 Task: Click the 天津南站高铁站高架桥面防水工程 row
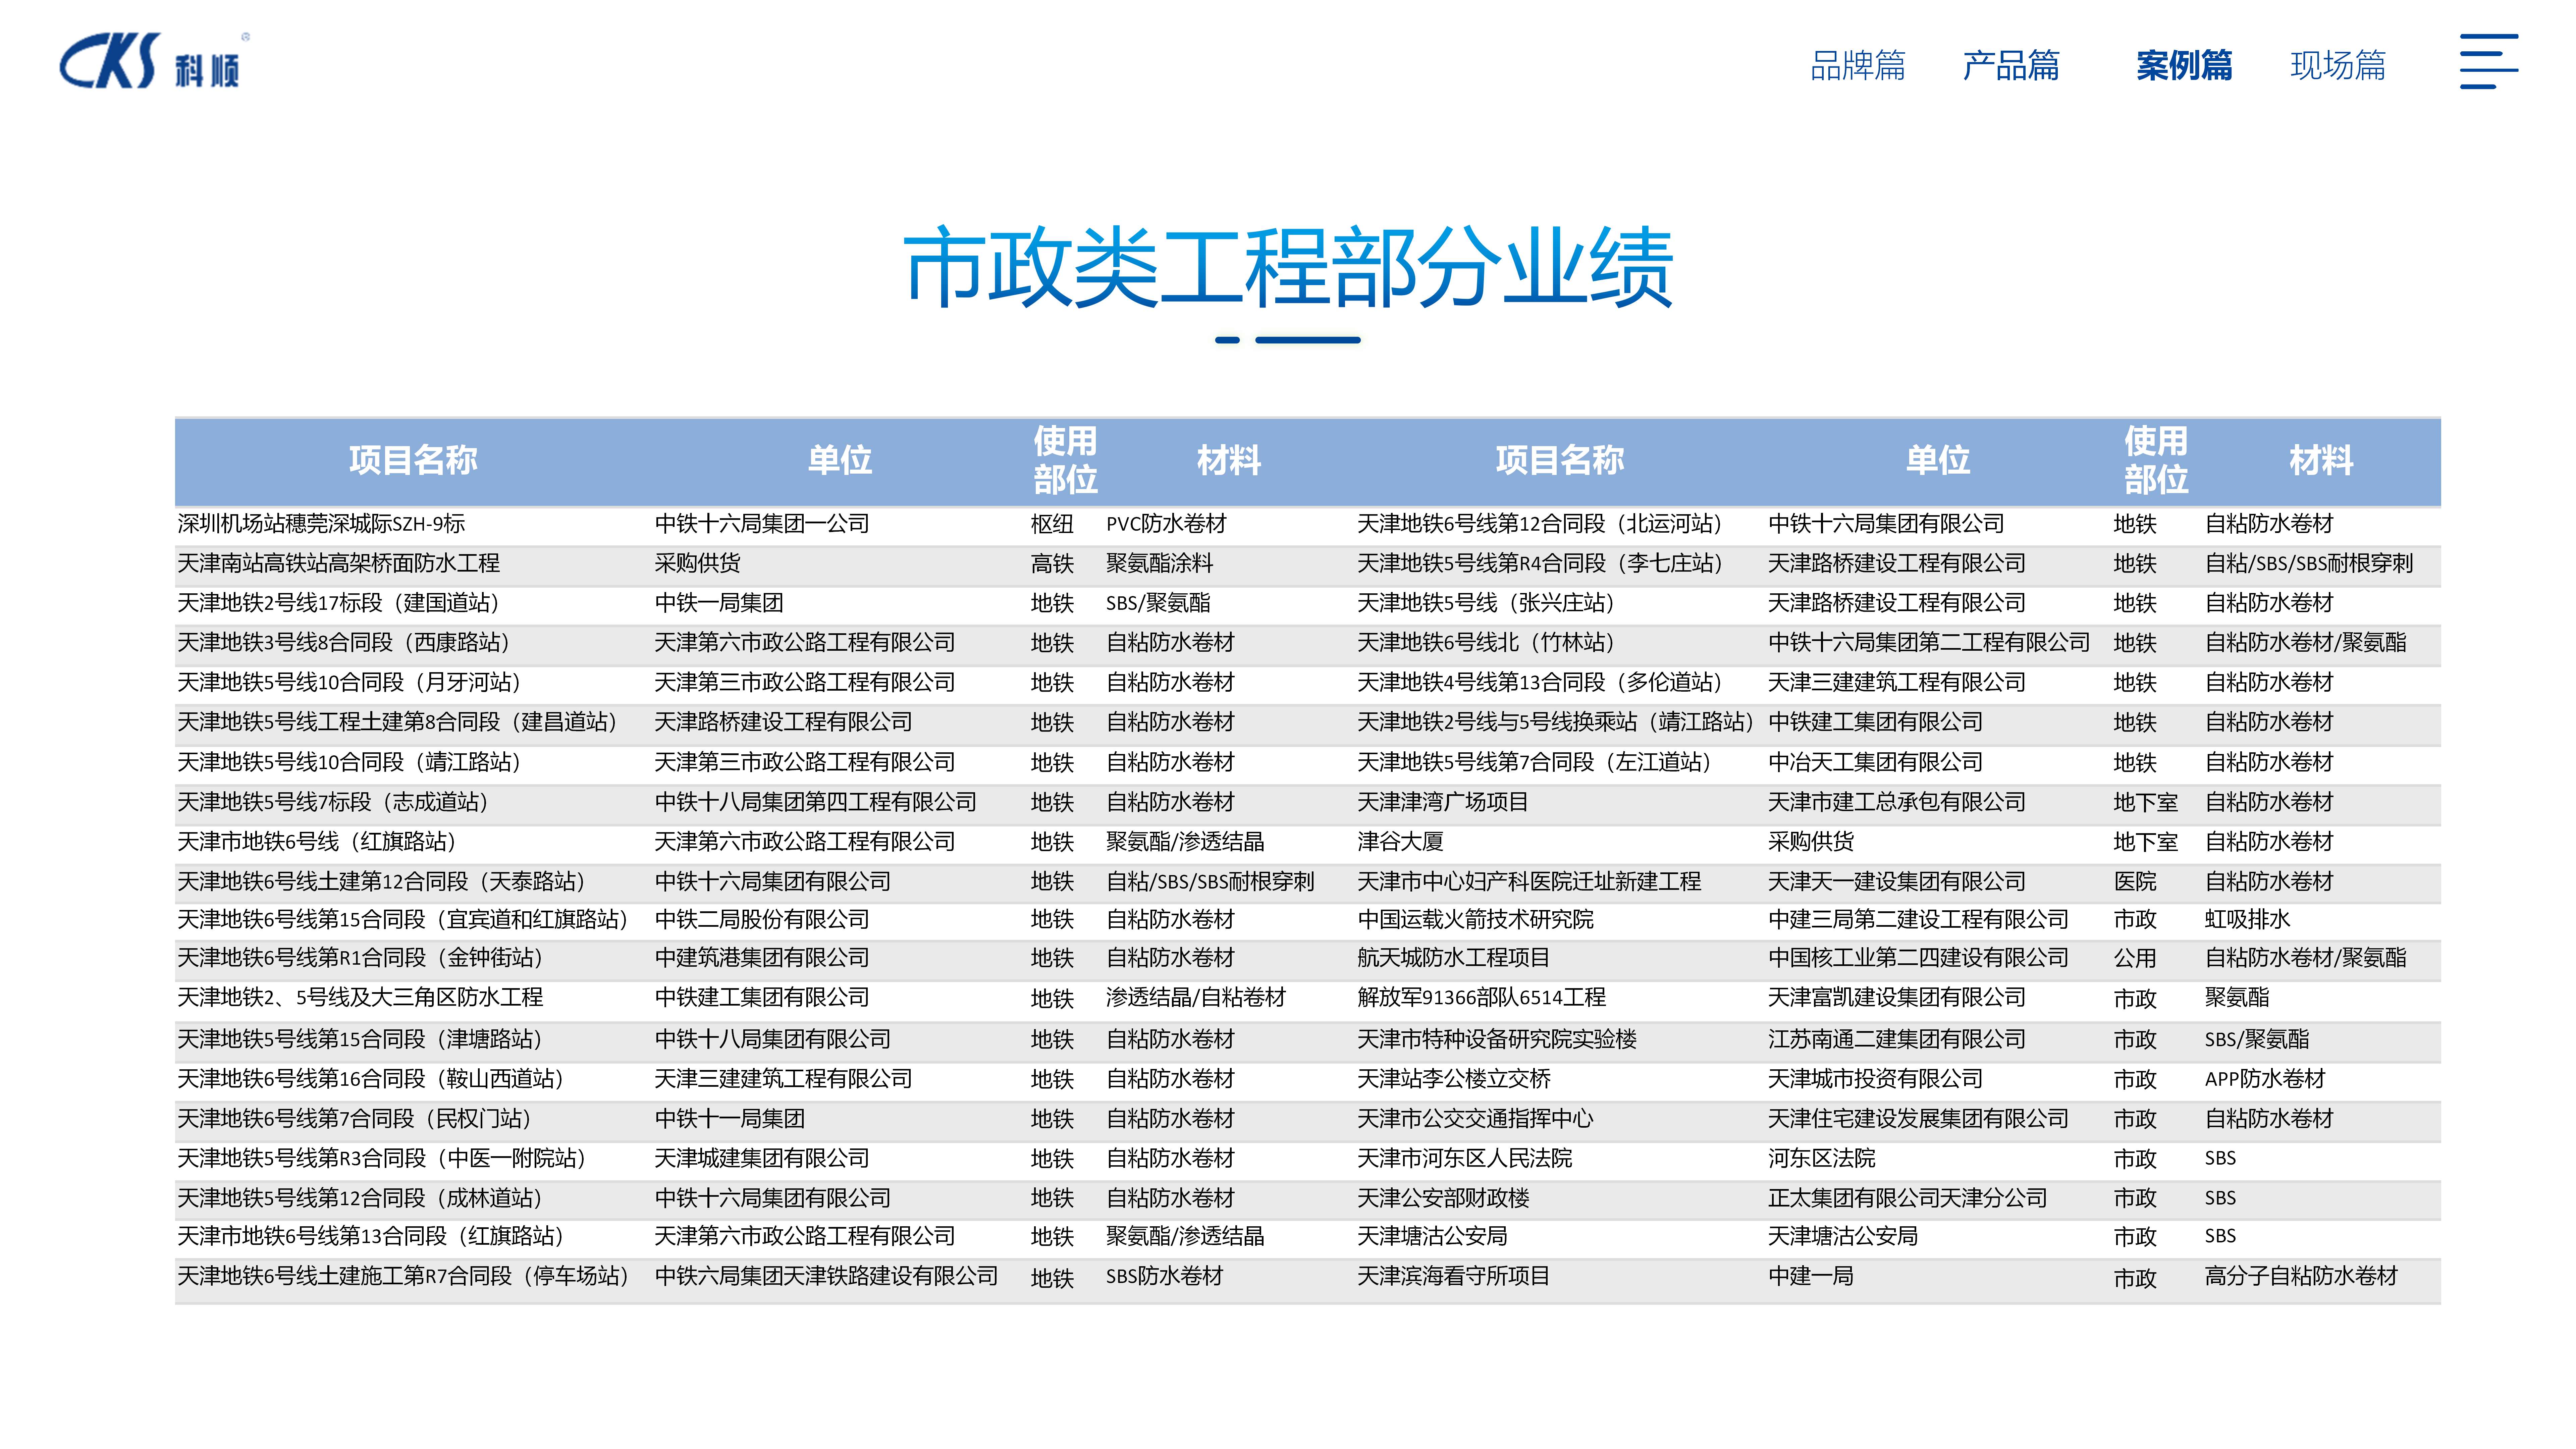[x=338, y=564]
